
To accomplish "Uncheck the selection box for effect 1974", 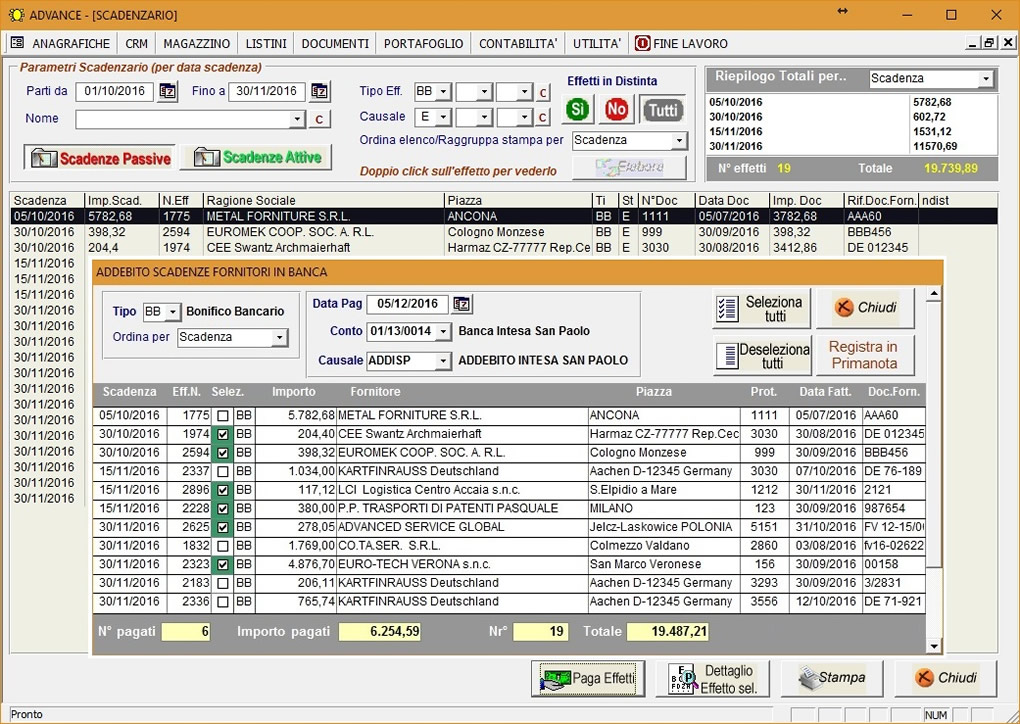I will tap(223, 434).
